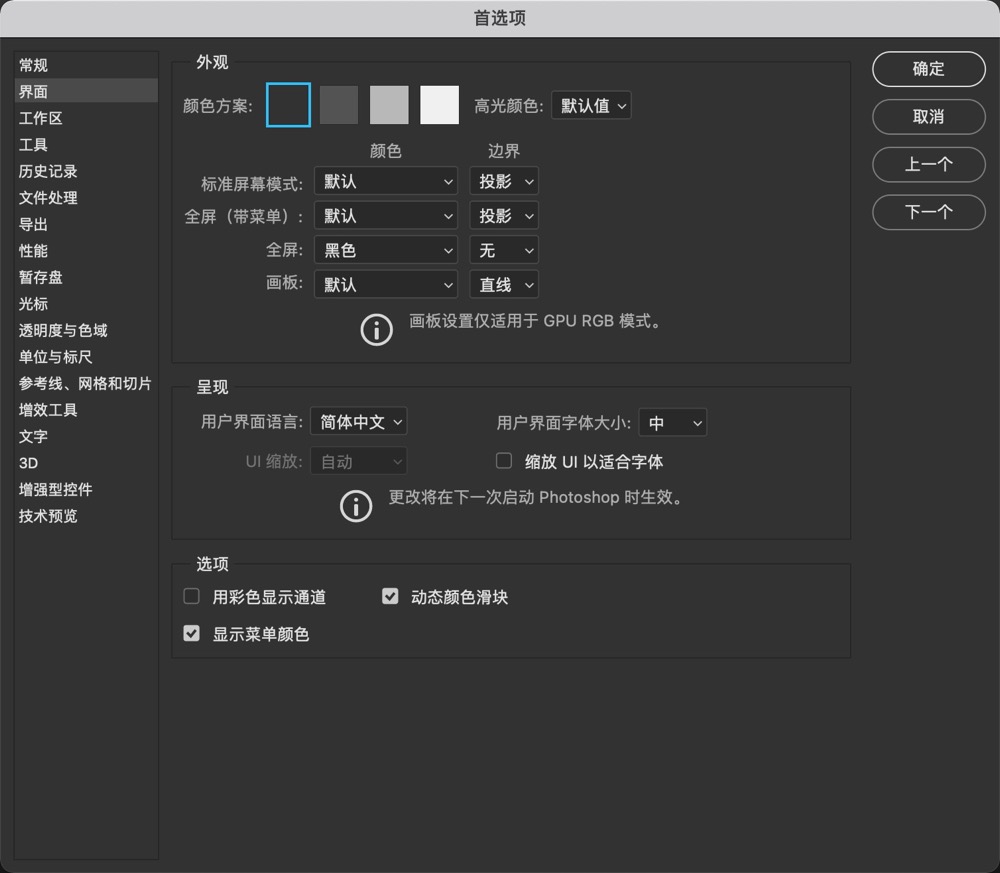Viewport: 1000px width, 873px height.
Task: Open the 用户界面字体大小 dropdown
Action: [672, 422]
